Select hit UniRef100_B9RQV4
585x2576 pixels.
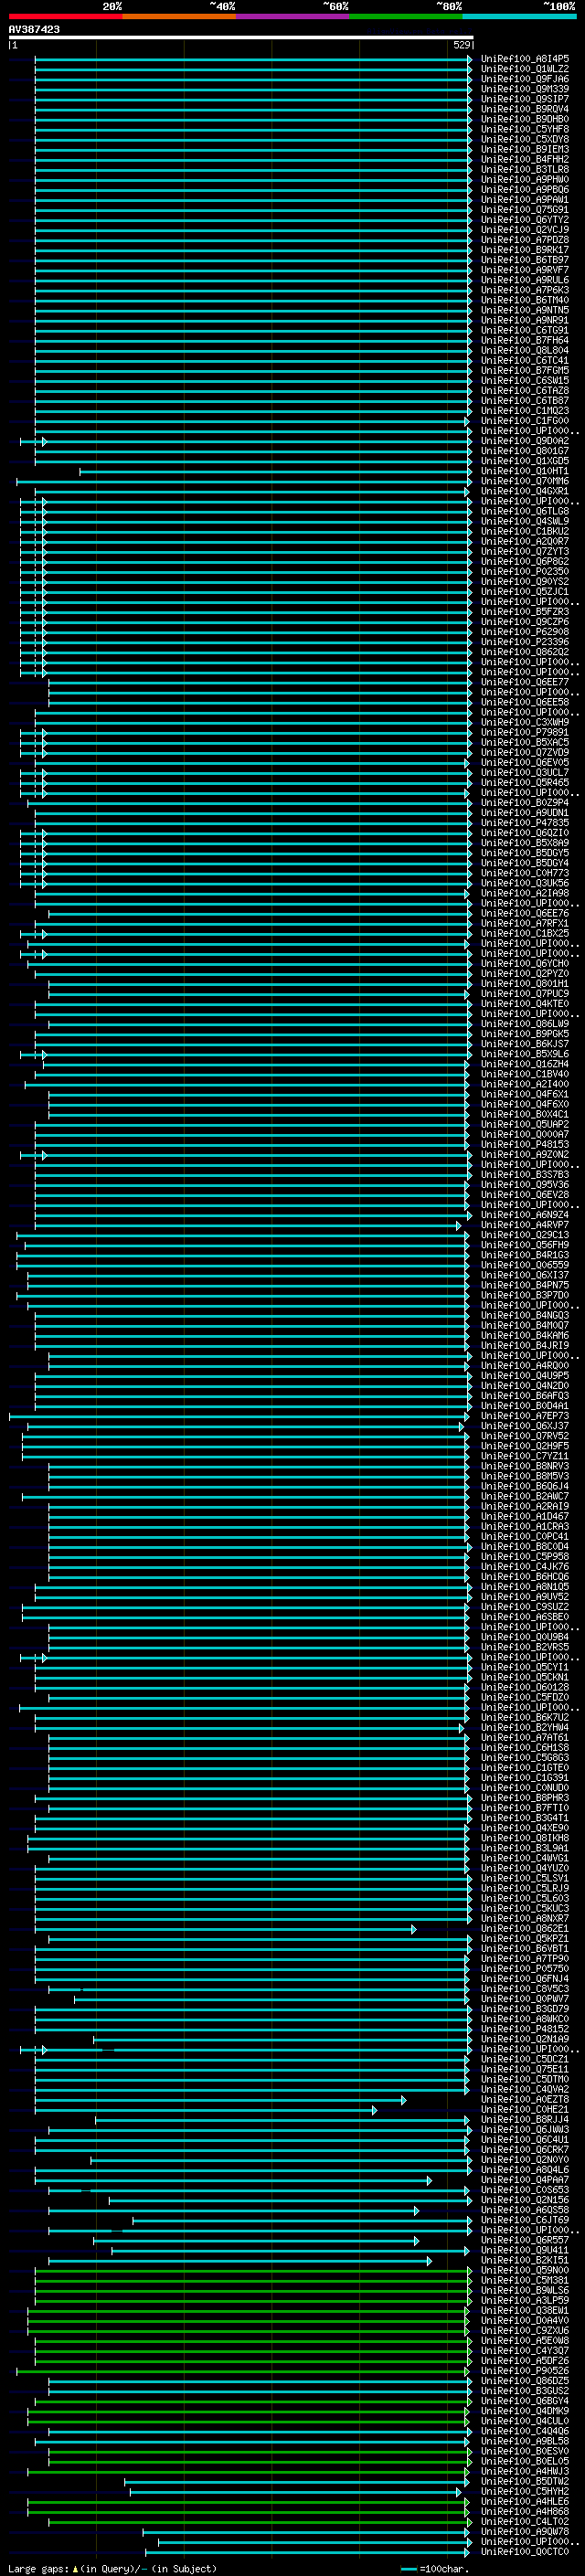tap(524, 109)
